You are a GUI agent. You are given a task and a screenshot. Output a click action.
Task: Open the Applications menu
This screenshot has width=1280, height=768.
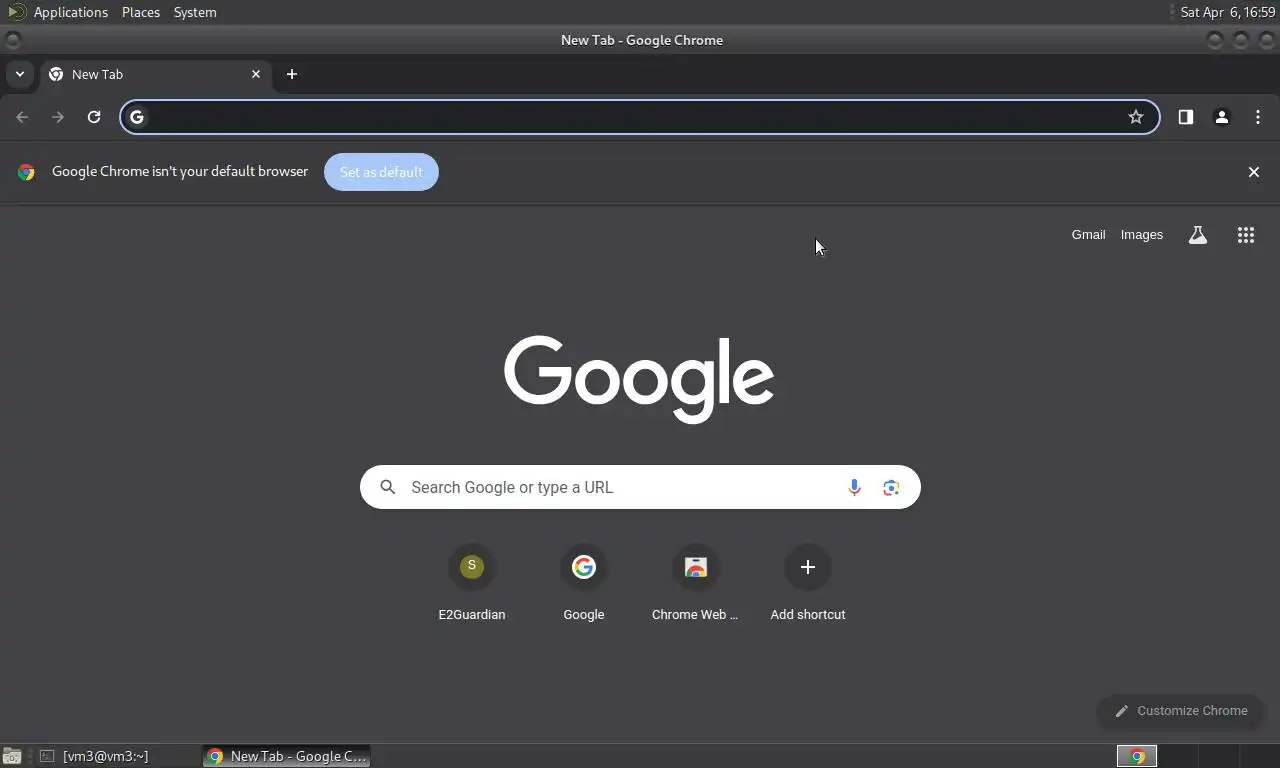coord(70,12)
